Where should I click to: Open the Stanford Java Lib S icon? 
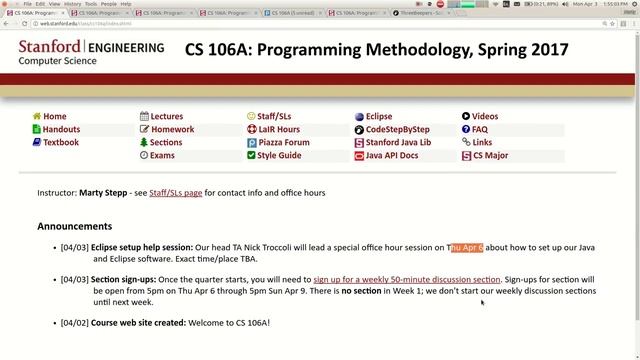click(x=359, y=143)
